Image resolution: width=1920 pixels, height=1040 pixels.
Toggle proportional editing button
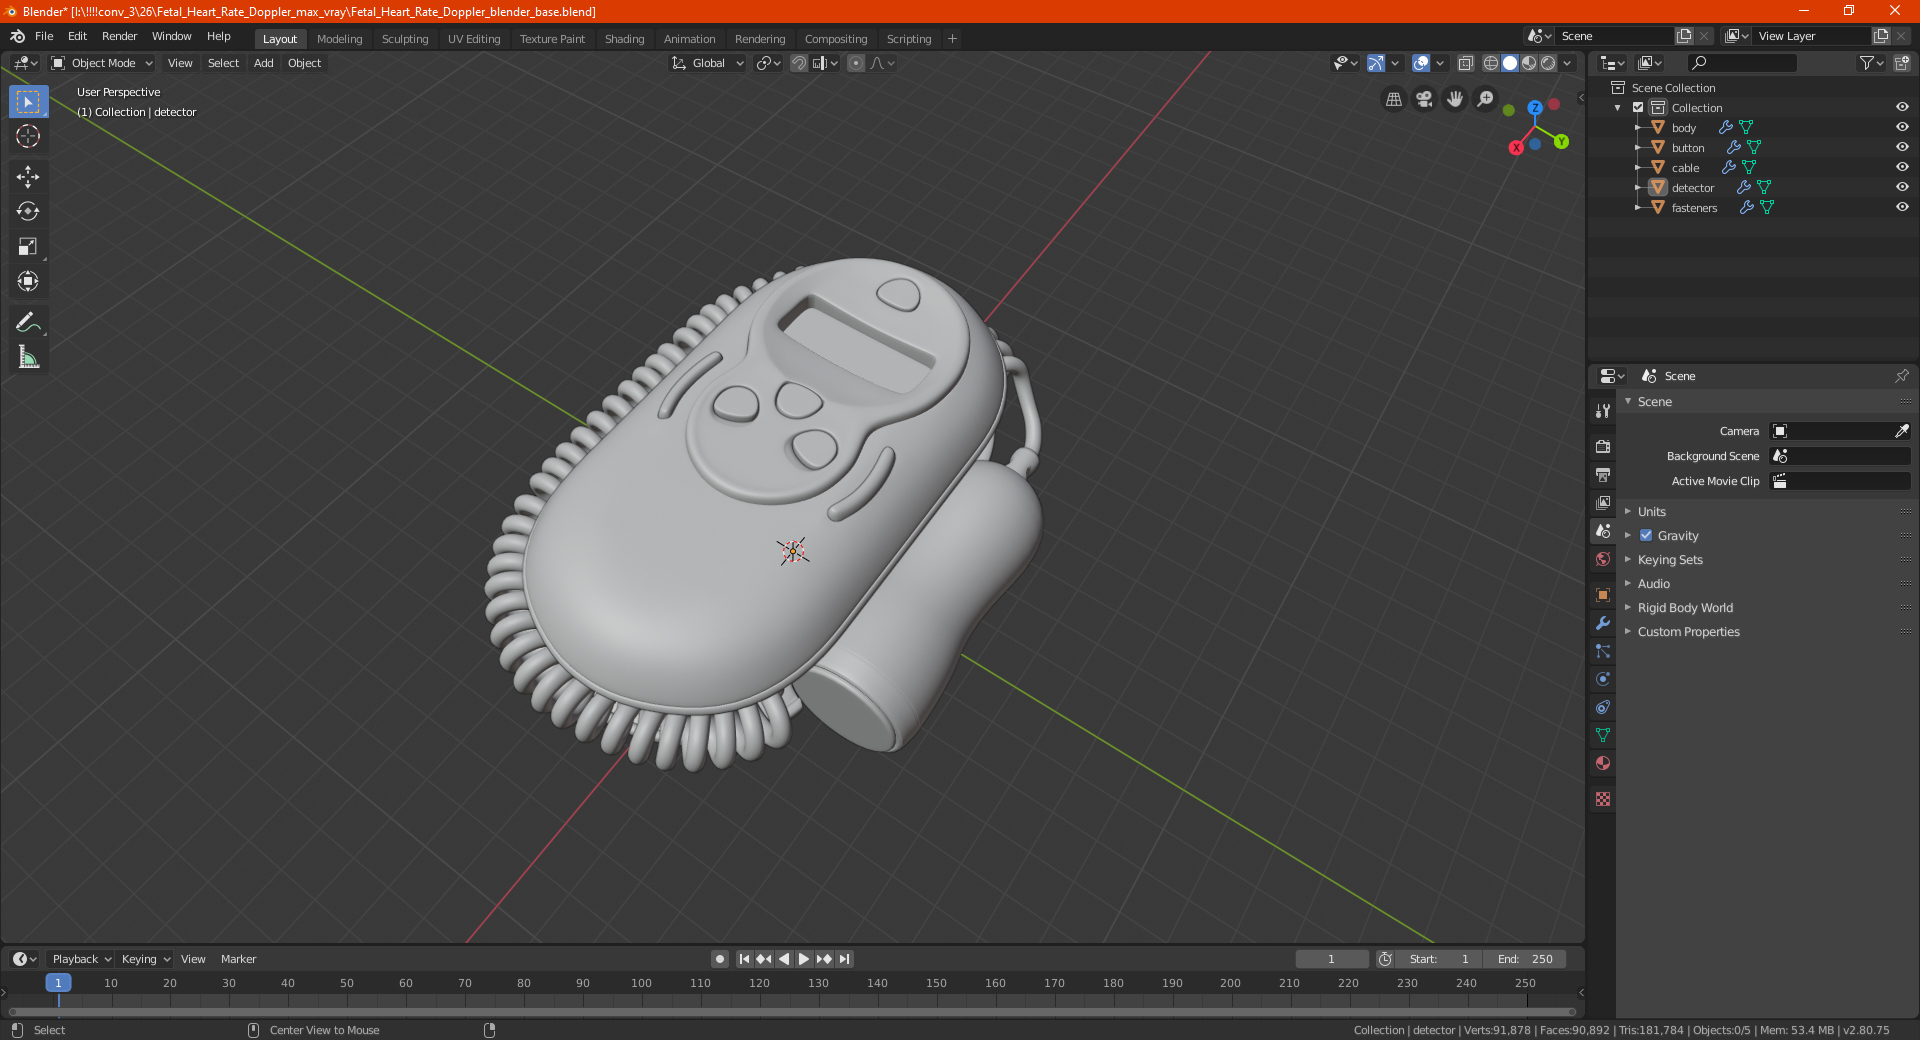pyautogui.click(x=856, y=63)
